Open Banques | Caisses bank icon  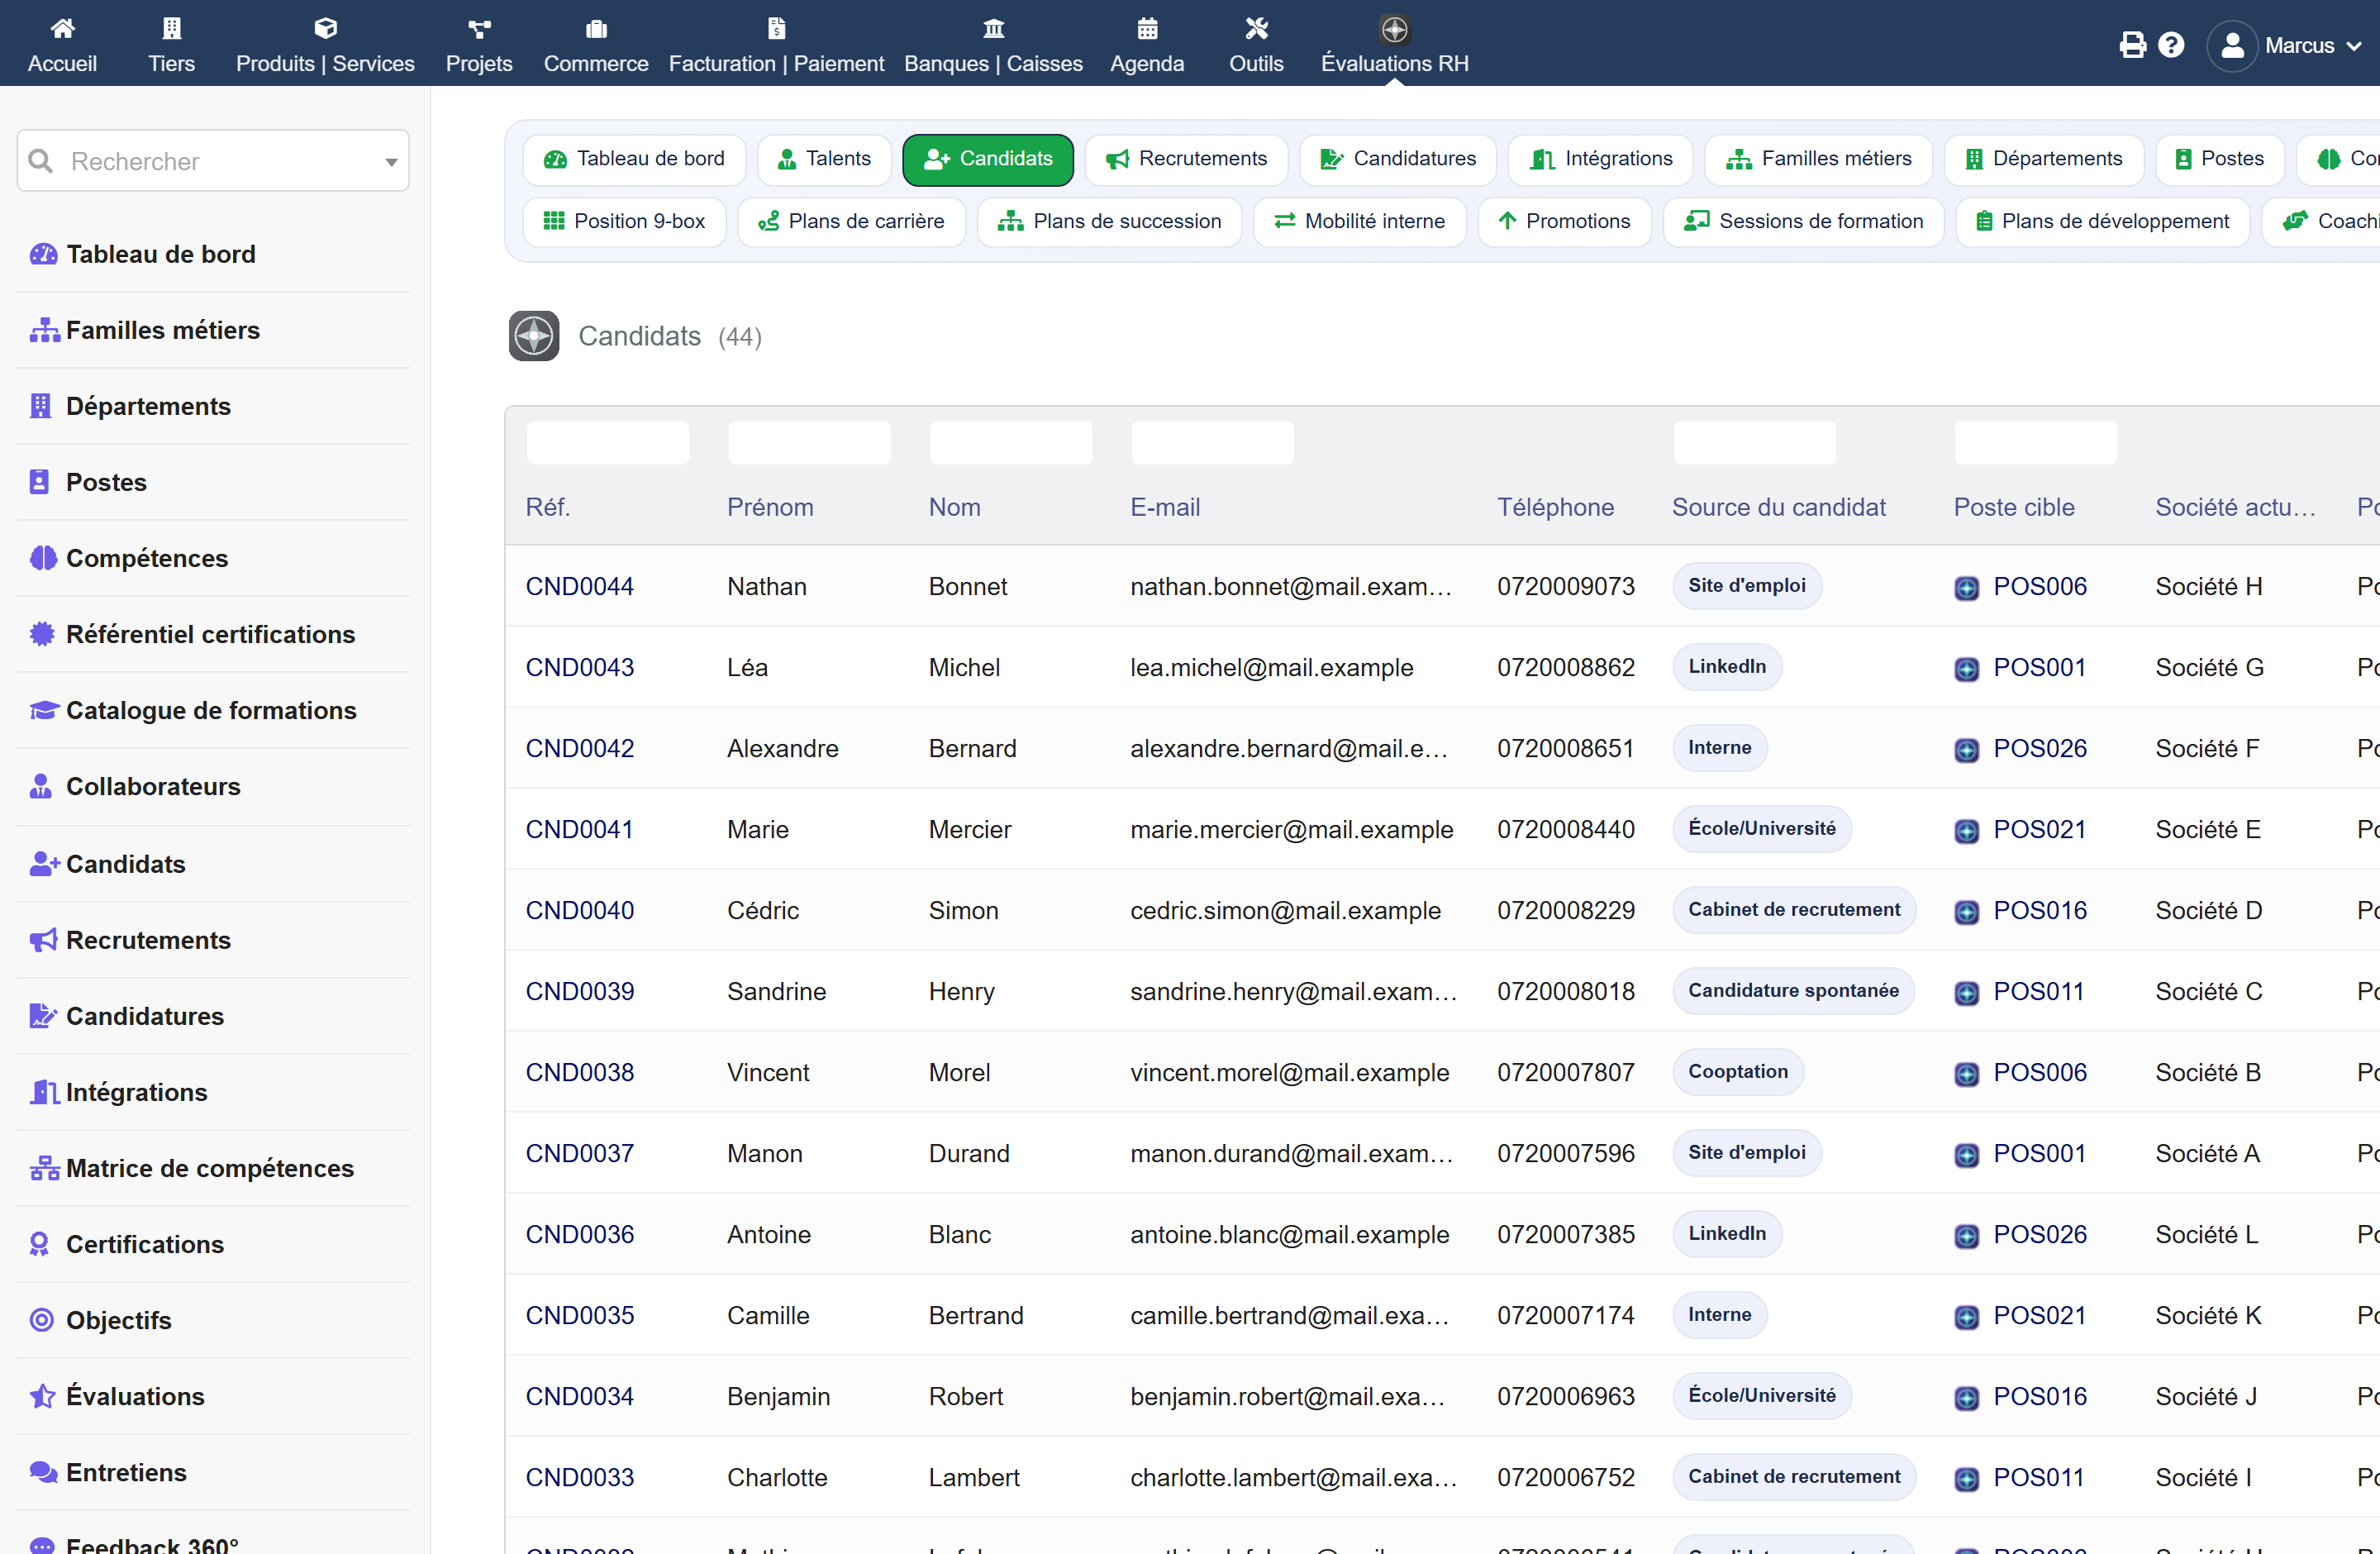(993, 28)
